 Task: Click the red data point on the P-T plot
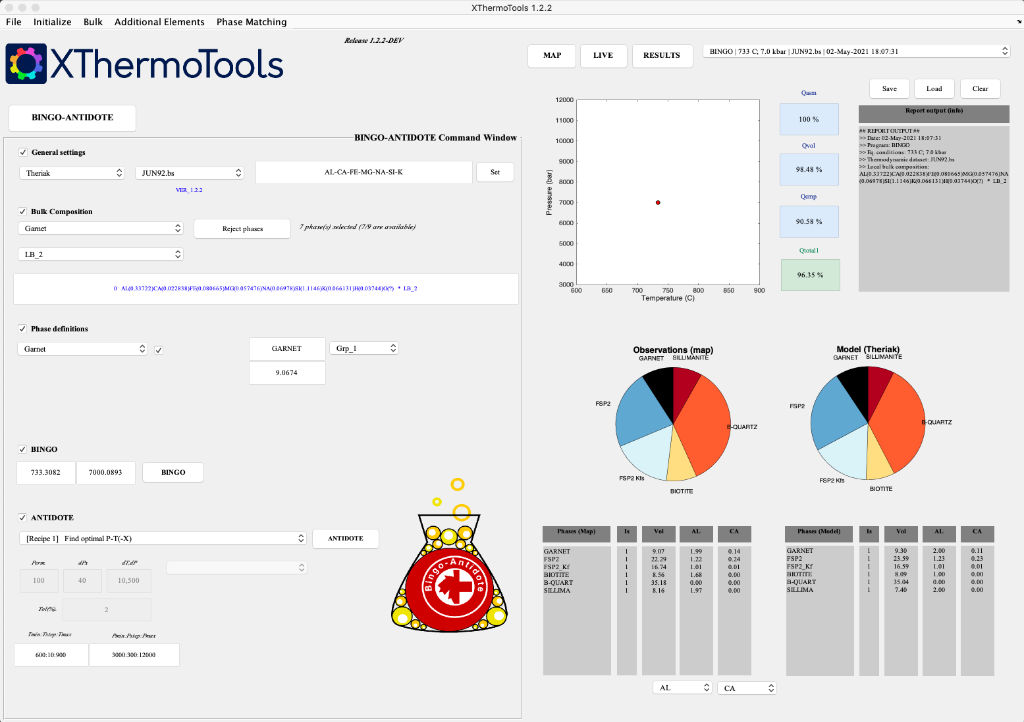point(658,202)
